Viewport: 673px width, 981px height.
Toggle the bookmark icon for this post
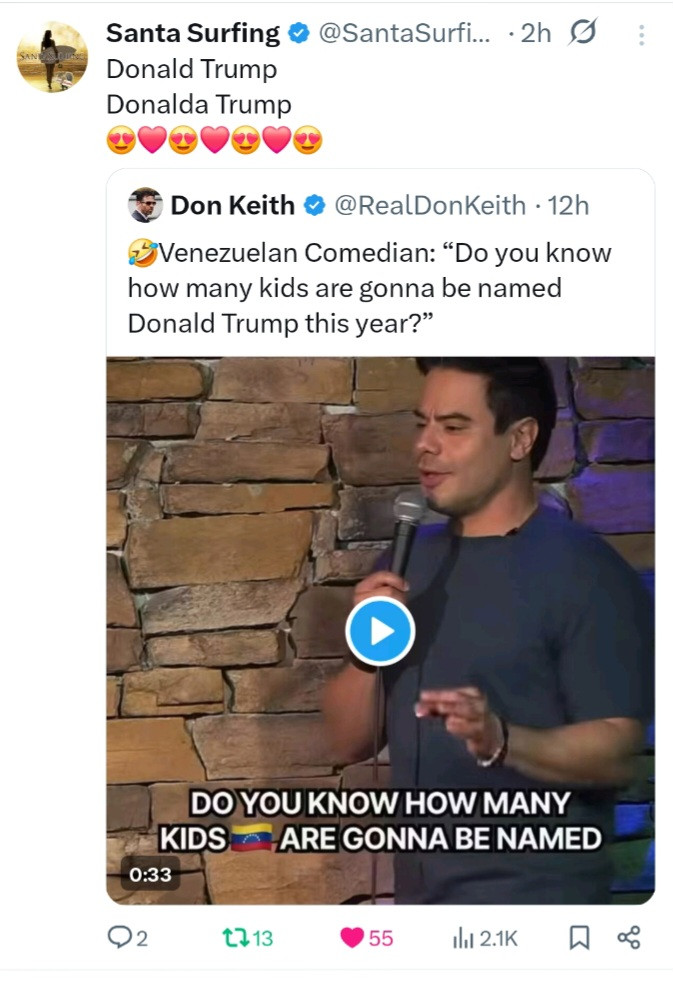(x=578, y=937)
